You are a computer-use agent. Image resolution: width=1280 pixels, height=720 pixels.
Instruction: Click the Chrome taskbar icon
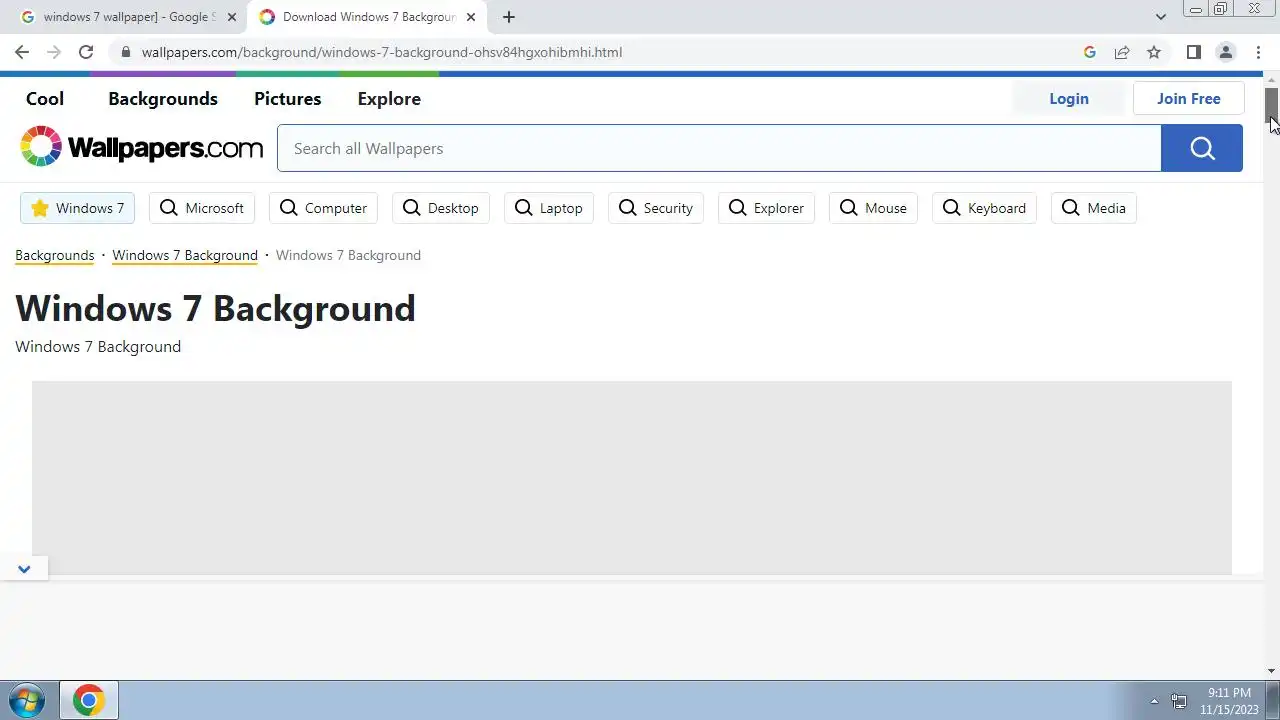point(88,700)
